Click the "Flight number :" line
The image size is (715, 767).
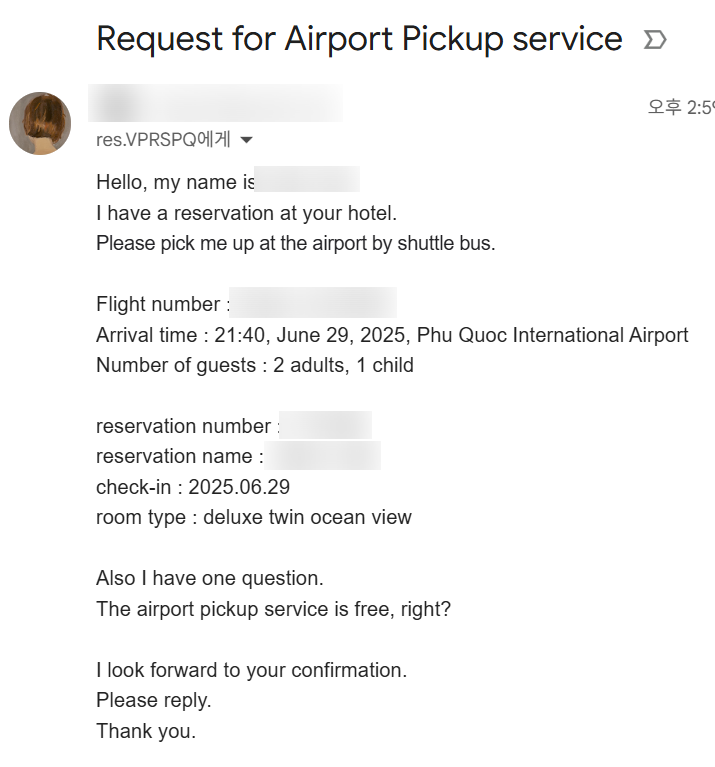click(x=163, y=304)
